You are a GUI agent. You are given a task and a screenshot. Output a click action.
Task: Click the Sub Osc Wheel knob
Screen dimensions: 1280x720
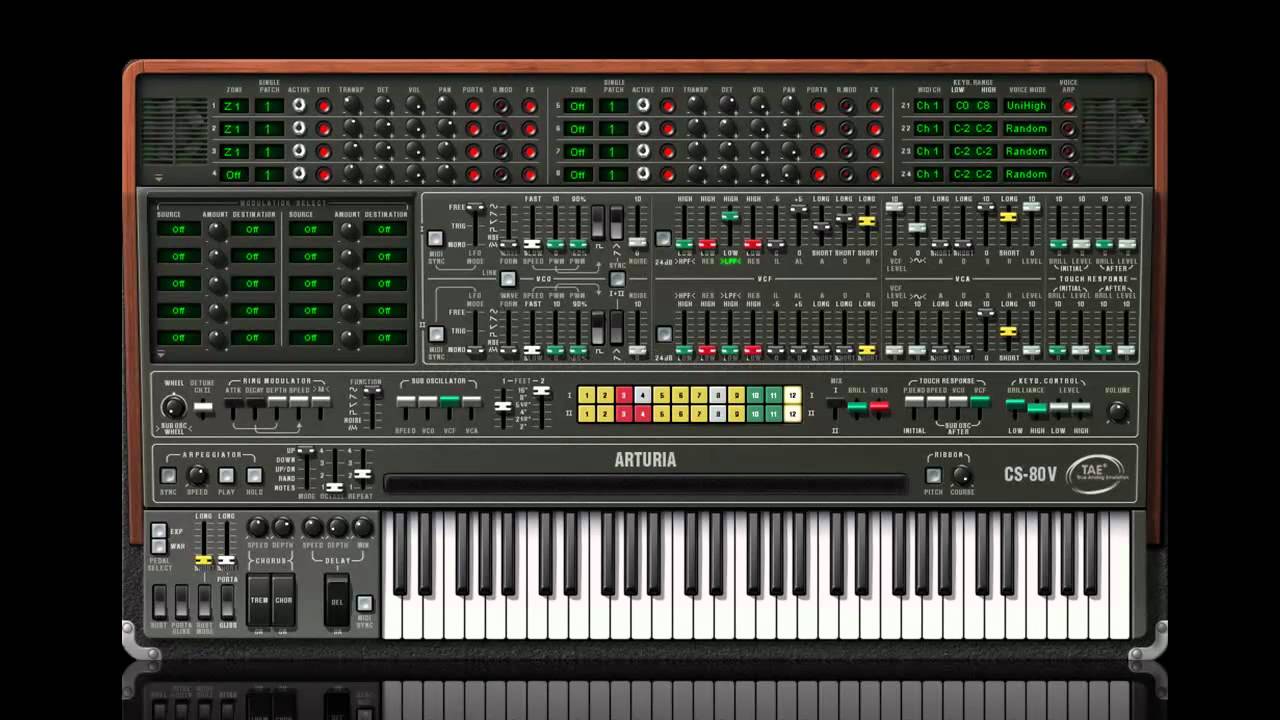tap(174, 407)
